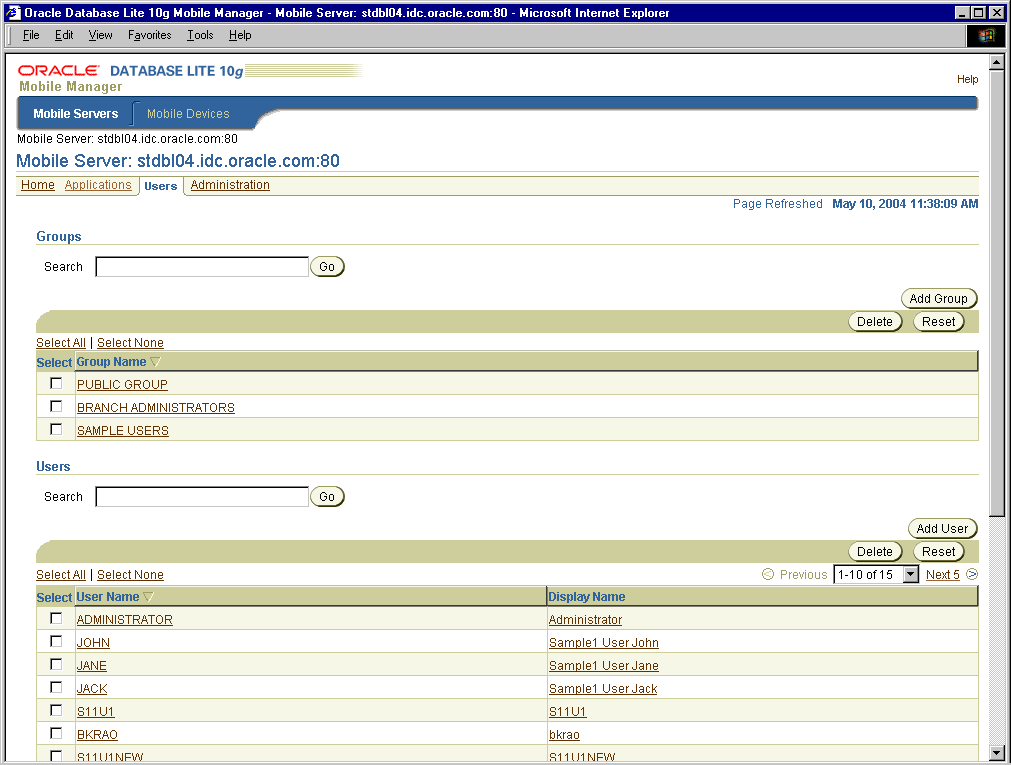The height and width of the screenshot is (765, 1011).
Task: Click the vertical scrollbar thumb
Action: 997,293
